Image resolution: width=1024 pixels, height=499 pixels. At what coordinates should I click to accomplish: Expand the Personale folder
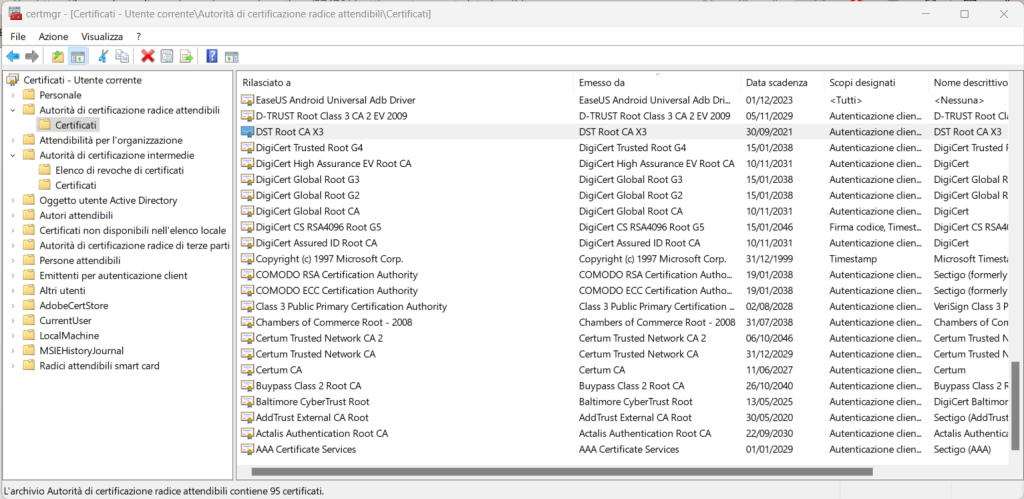point(12,95)
